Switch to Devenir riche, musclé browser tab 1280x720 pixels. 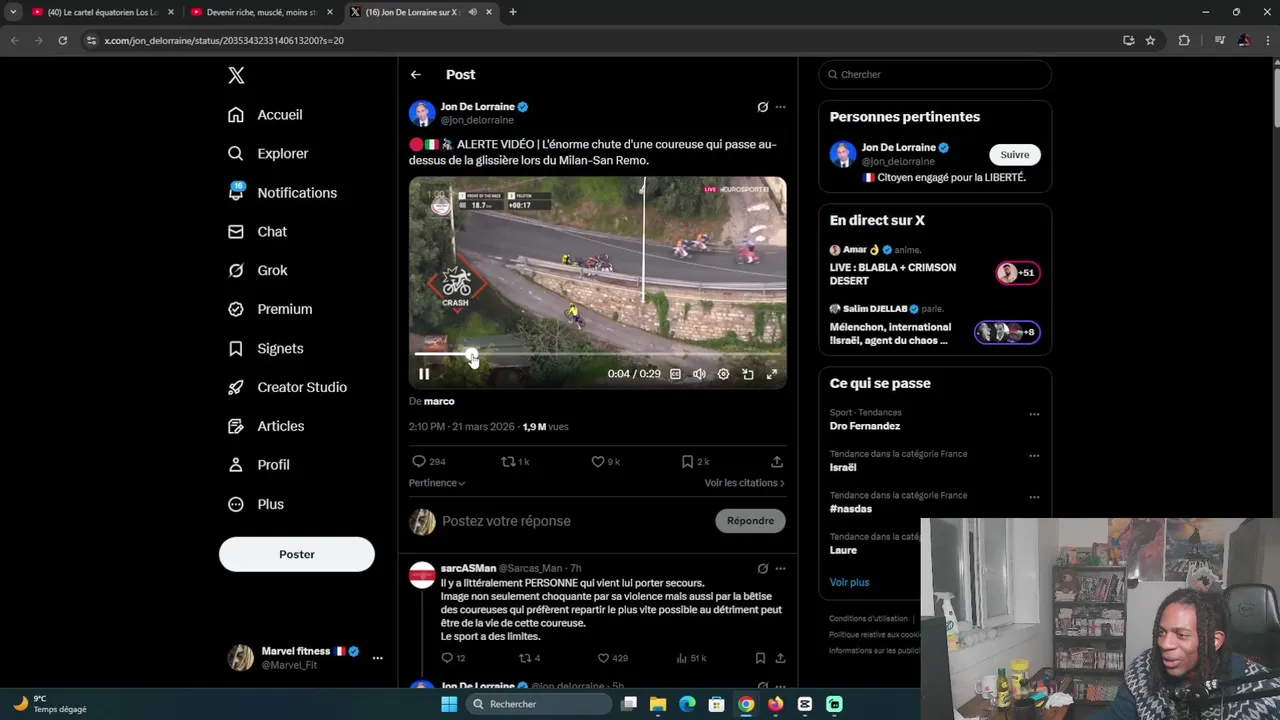(x=262, y=12)
